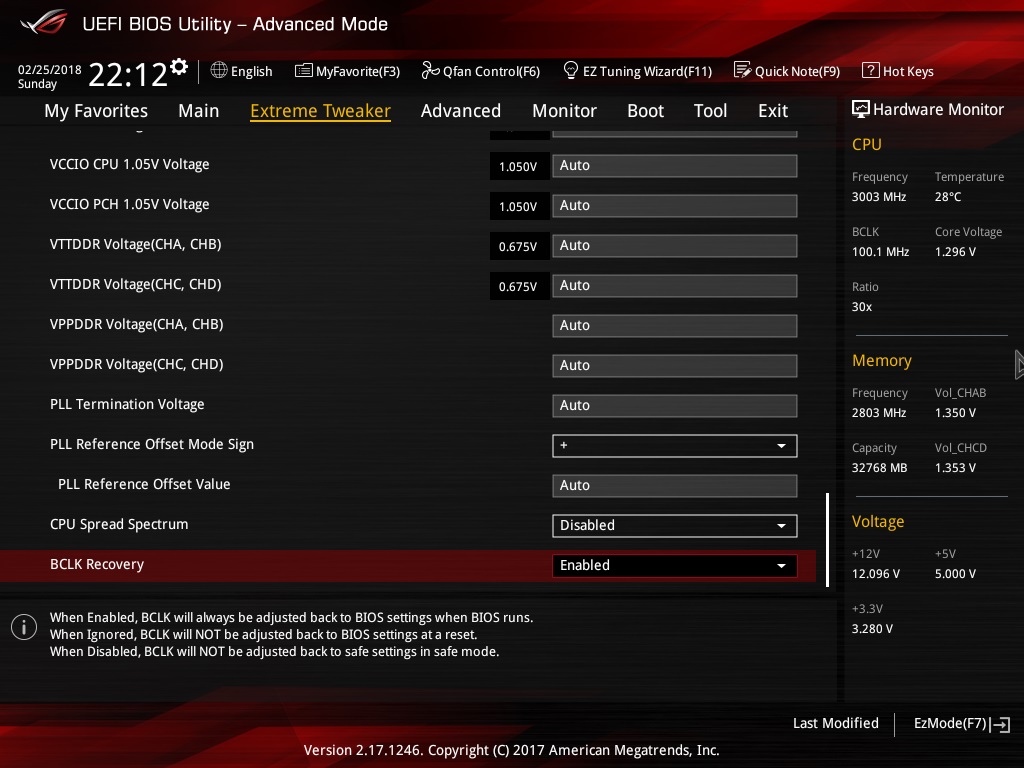Open the My Favorites tab
Image resolution: width=1024 pixels, height=768 pixels.
(x=96, y=111)
